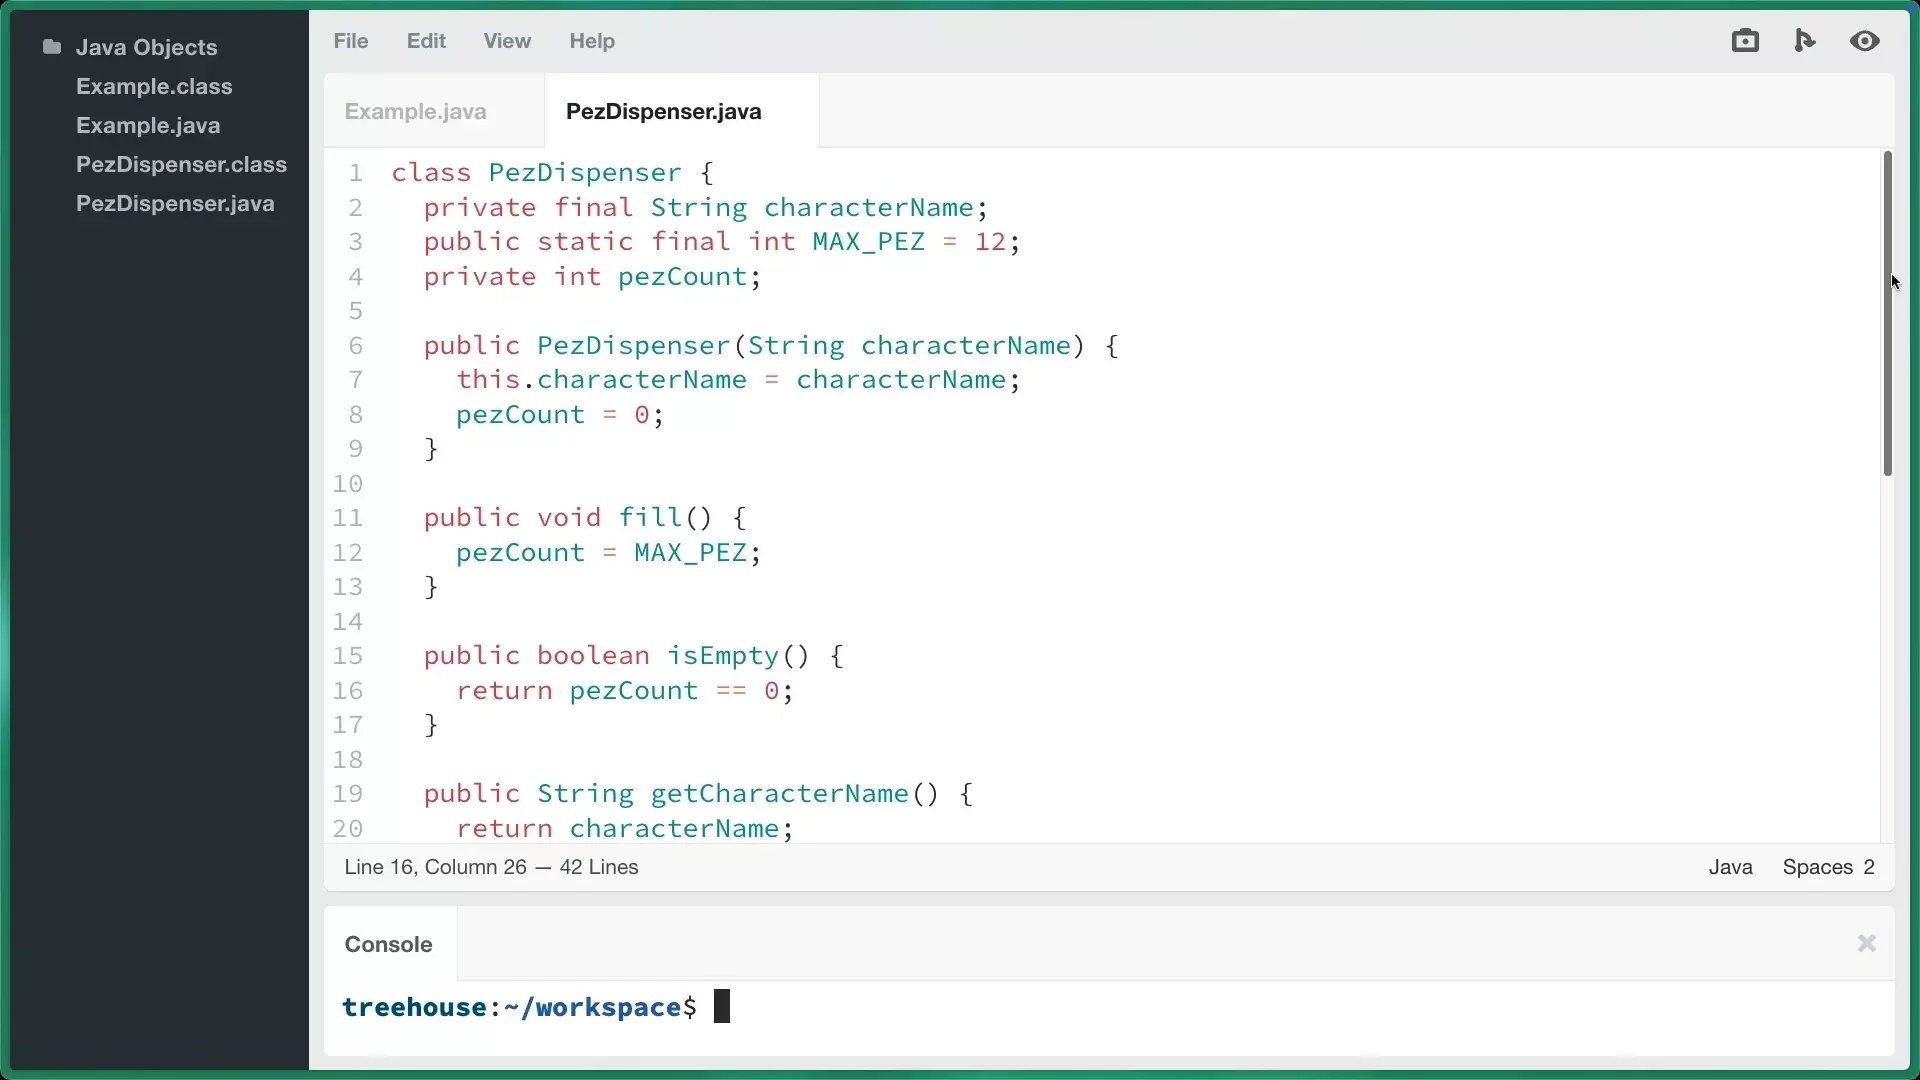The height and width of the screenshot is (1080, 1920).
Task: Open the Help menu
Action: tap(592, 41)
